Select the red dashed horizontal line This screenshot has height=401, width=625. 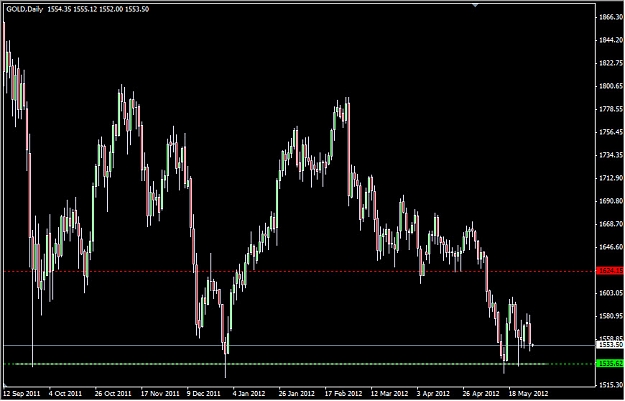(300, 271)
